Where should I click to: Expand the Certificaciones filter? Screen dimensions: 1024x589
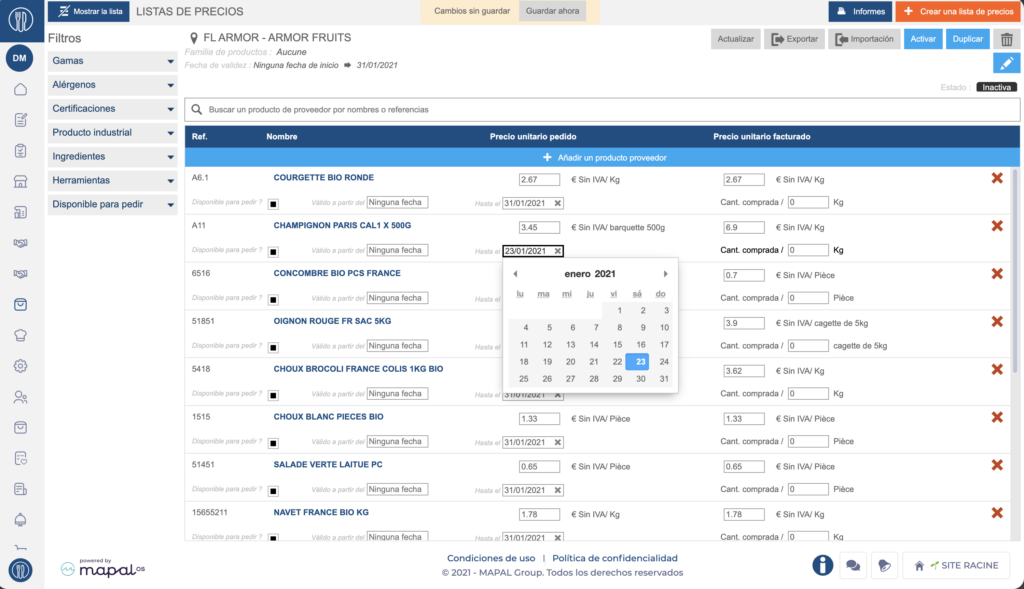(112, 108)
